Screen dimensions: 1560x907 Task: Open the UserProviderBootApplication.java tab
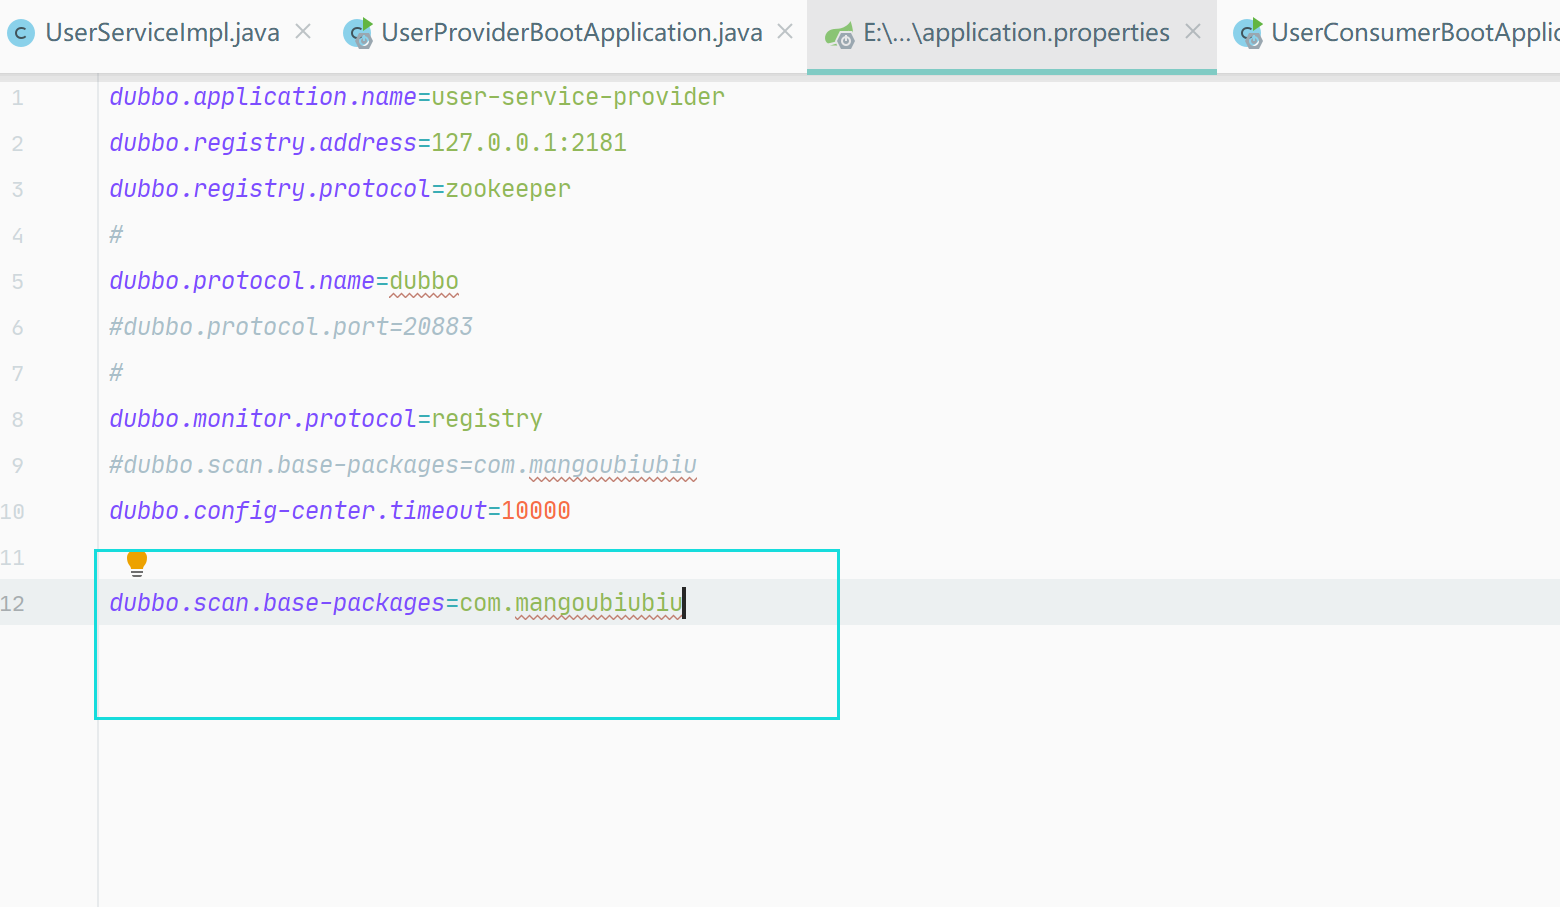(571, 33)
